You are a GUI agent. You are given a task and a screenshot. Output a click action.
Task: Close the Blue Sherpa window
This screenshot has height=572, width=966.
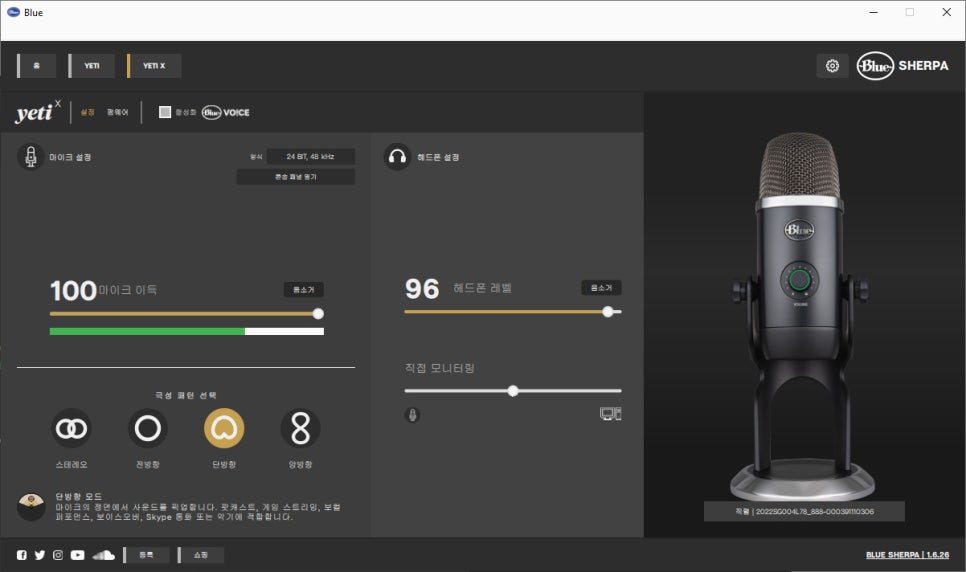point(946,12)
